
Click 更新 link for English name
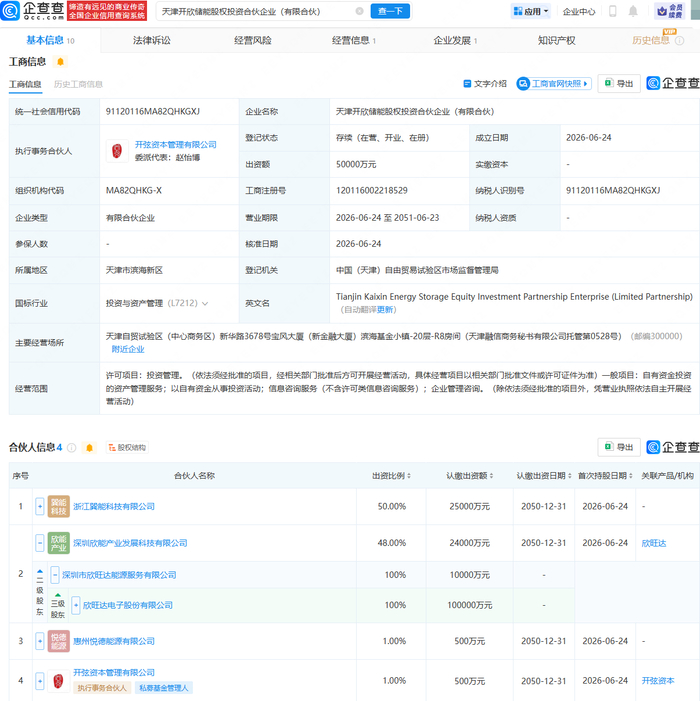pos(385,309)
